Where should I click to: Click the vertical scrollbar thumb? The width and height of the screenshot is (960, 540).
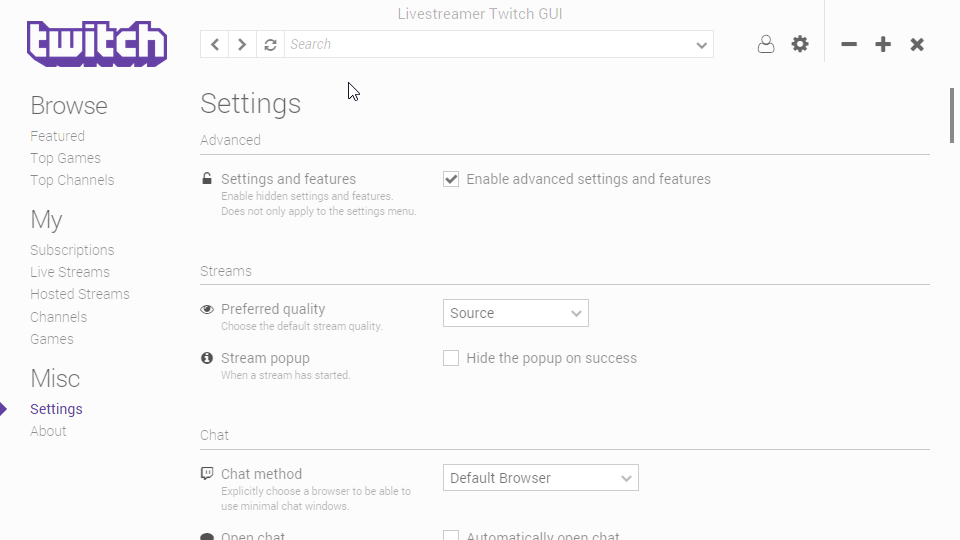[951, 115]
